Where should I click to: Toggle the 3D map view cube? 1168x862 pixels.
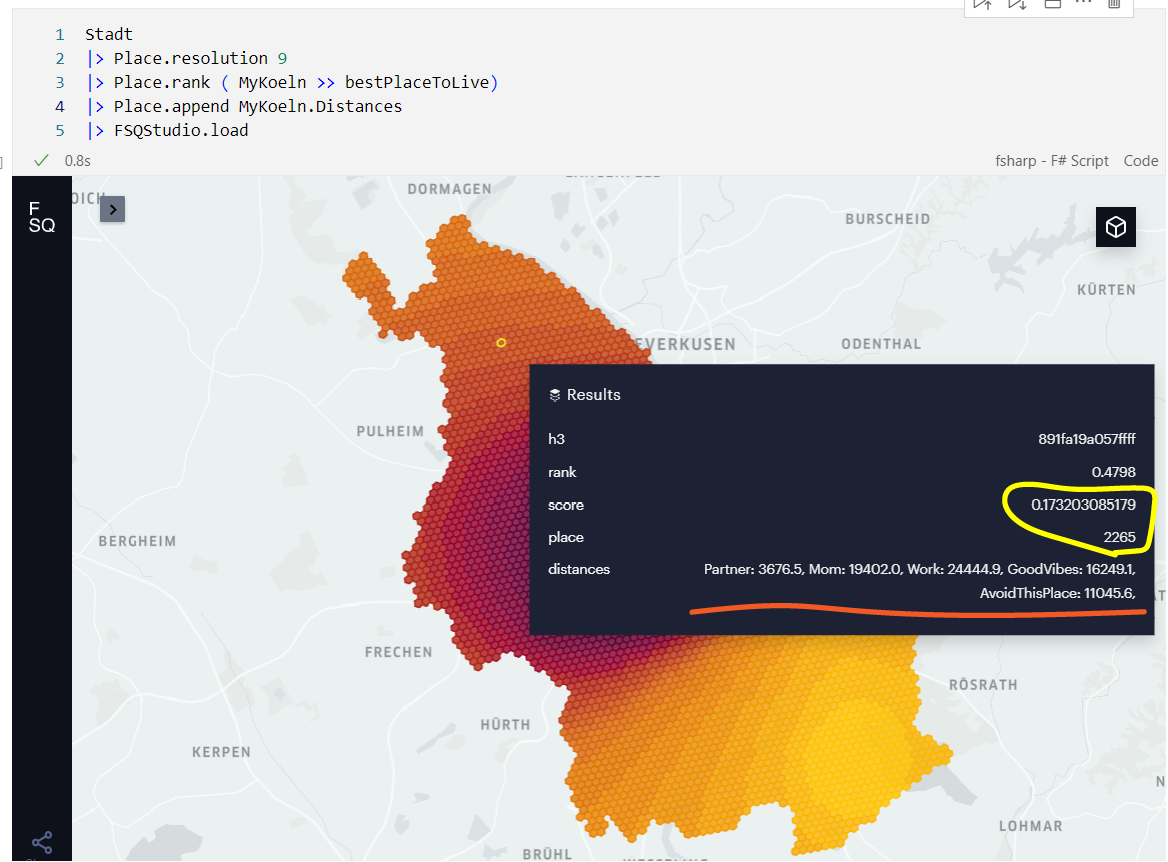[1115, 226]
